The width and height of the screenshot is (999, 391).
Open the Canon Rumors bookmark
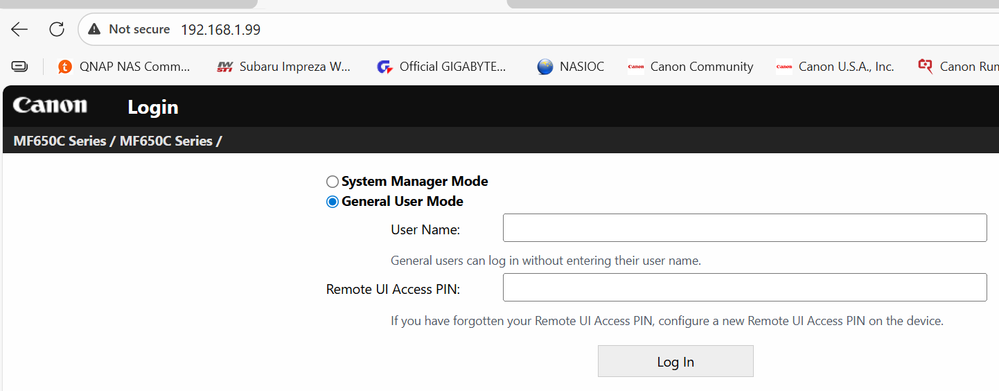pos(958,66)
